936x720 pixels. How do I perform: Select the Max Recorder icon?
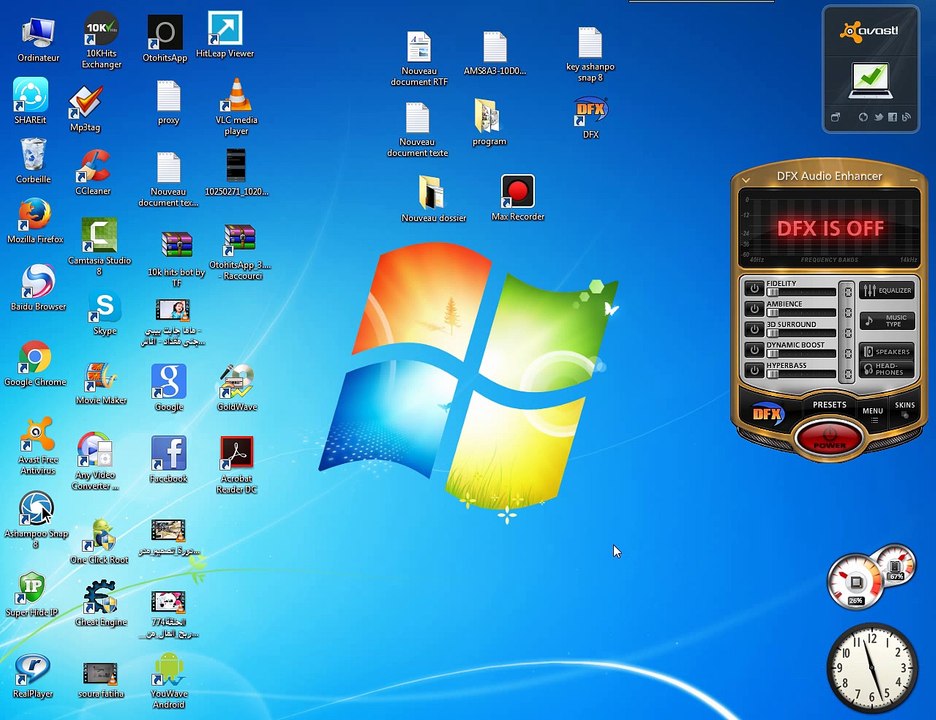(x=517, y=192)
